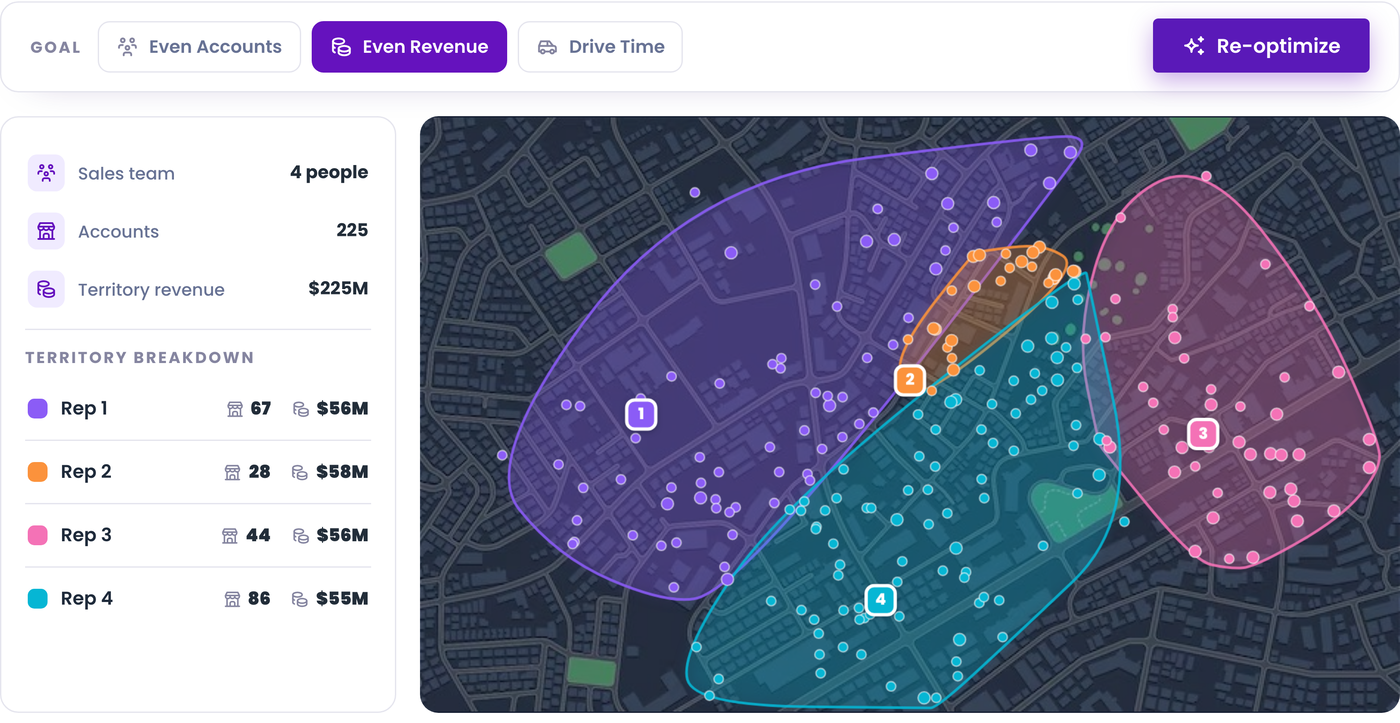Click the purple Rep 1 color swatch
Image resolution: width=1400 pixels, height=723 pixels.
pos(38,408)
